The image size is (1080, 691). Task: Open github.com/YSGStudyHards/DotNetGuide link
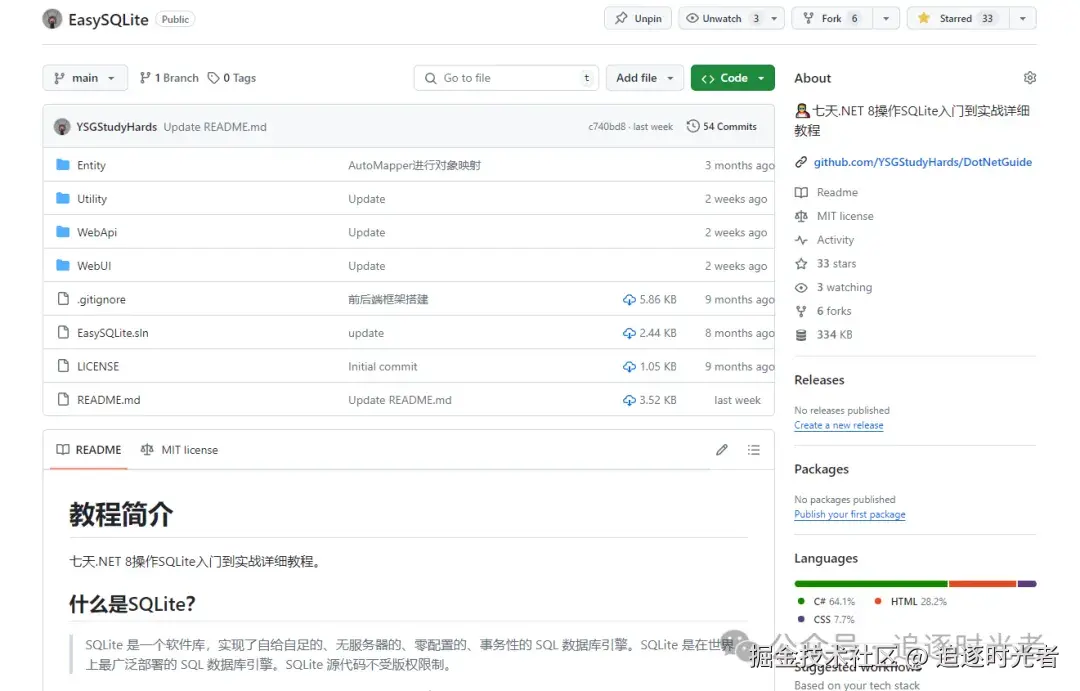tap(923, 162)
